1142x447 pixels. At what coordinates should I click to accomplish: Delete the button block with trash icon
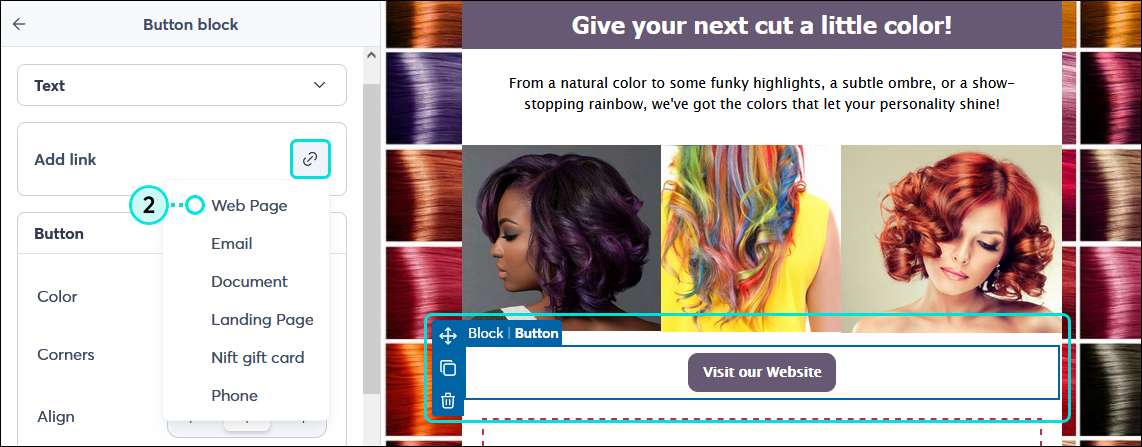coord(448,400)
